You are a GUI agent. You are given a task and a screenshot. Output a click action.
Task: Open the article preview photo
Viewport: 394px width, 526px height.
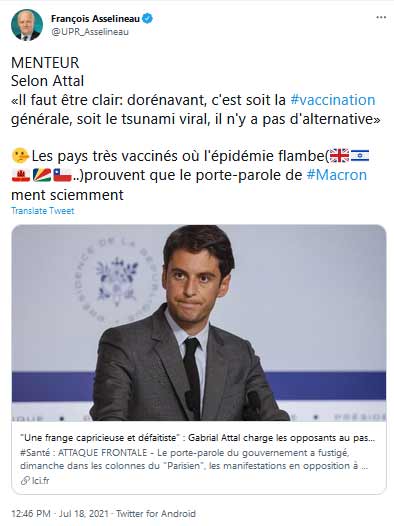pyautogui.click(x=199, y=323)
